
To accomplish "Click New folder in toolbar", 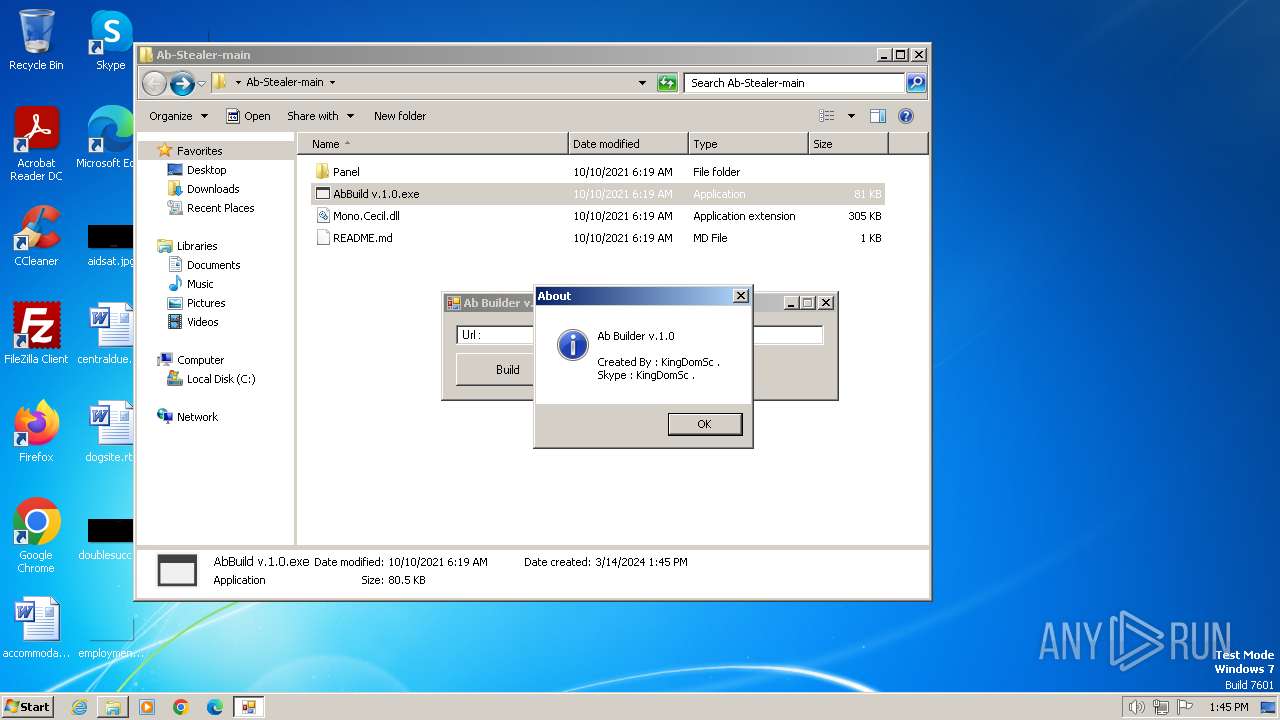I will [x=400, y=116].
